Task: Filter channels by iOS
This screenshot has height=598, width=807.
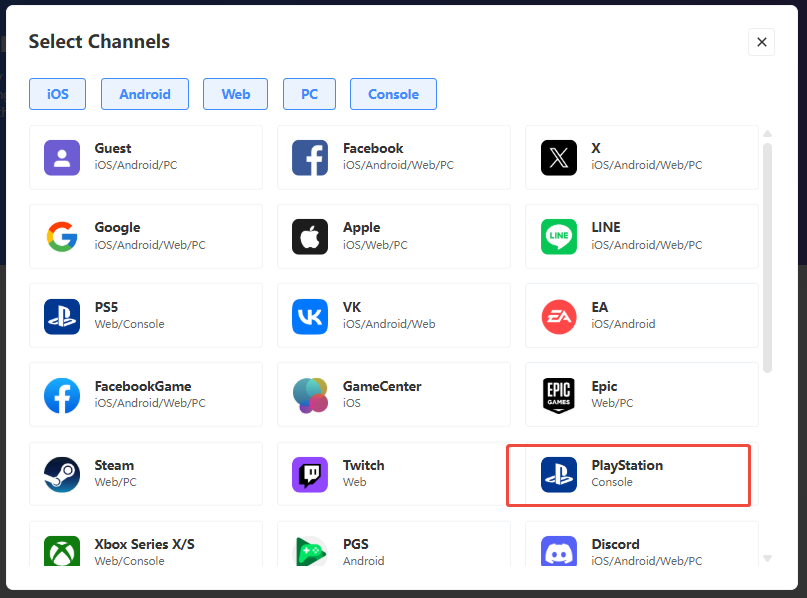Action: coord(58,94)
